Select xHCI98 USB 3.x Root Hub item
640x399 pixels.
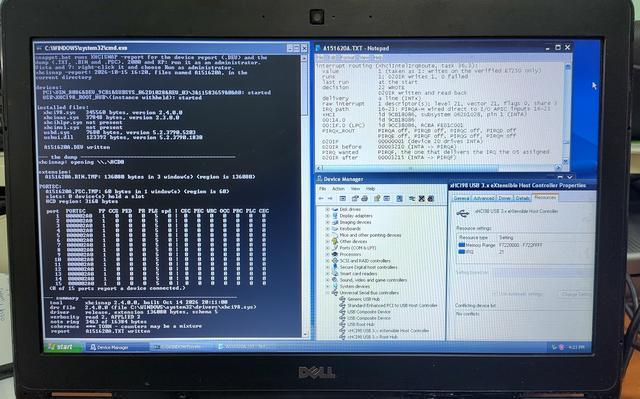(x=372, y=337)
